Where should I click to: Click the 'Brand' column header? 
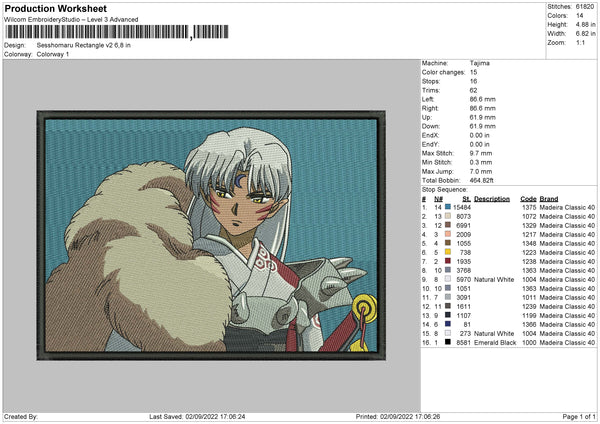click(549, 199)
